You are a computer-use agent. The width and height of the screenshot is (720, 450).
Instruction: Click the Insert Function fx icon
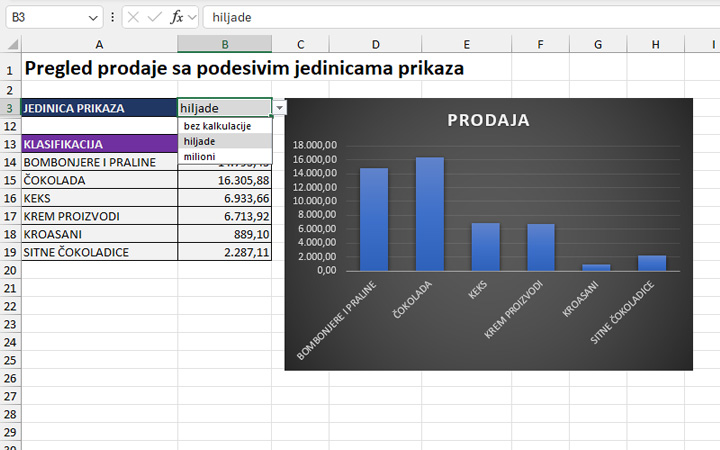tap(177, 17)
